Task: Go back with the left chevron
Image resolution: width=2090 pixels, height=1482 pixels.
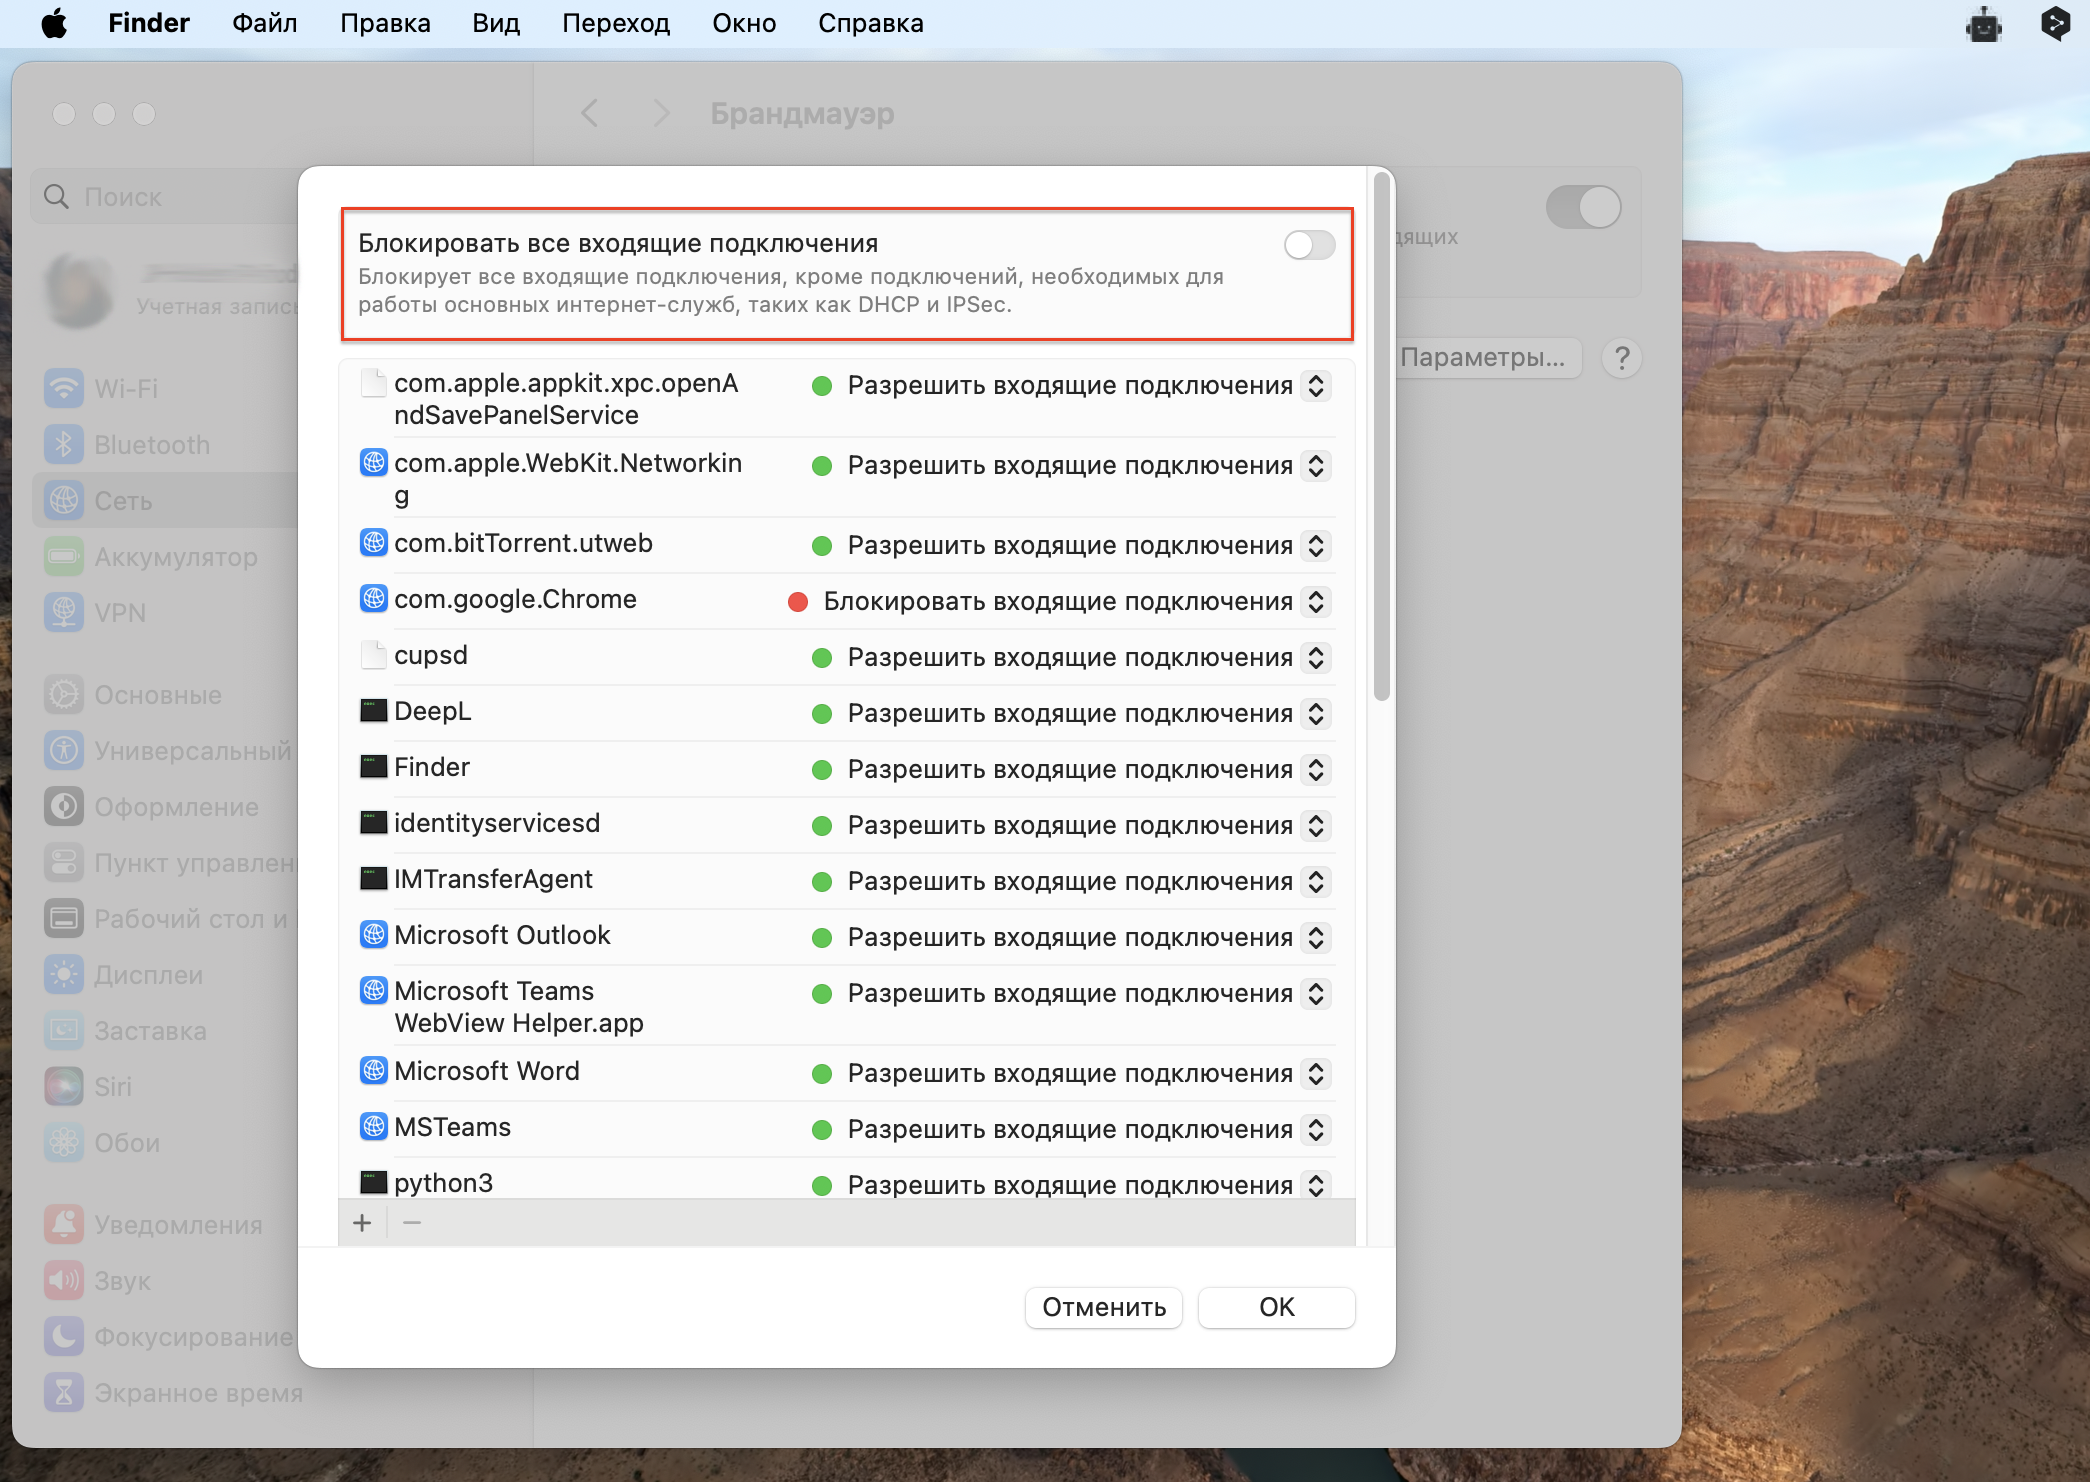Action: (x=589, y=113)
